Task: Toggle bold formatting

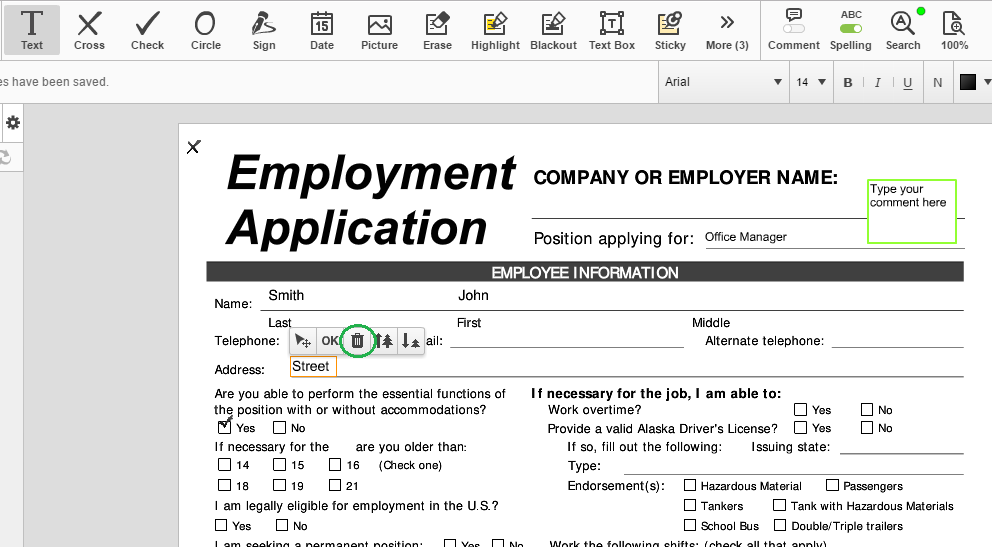Action: [848, 82]
